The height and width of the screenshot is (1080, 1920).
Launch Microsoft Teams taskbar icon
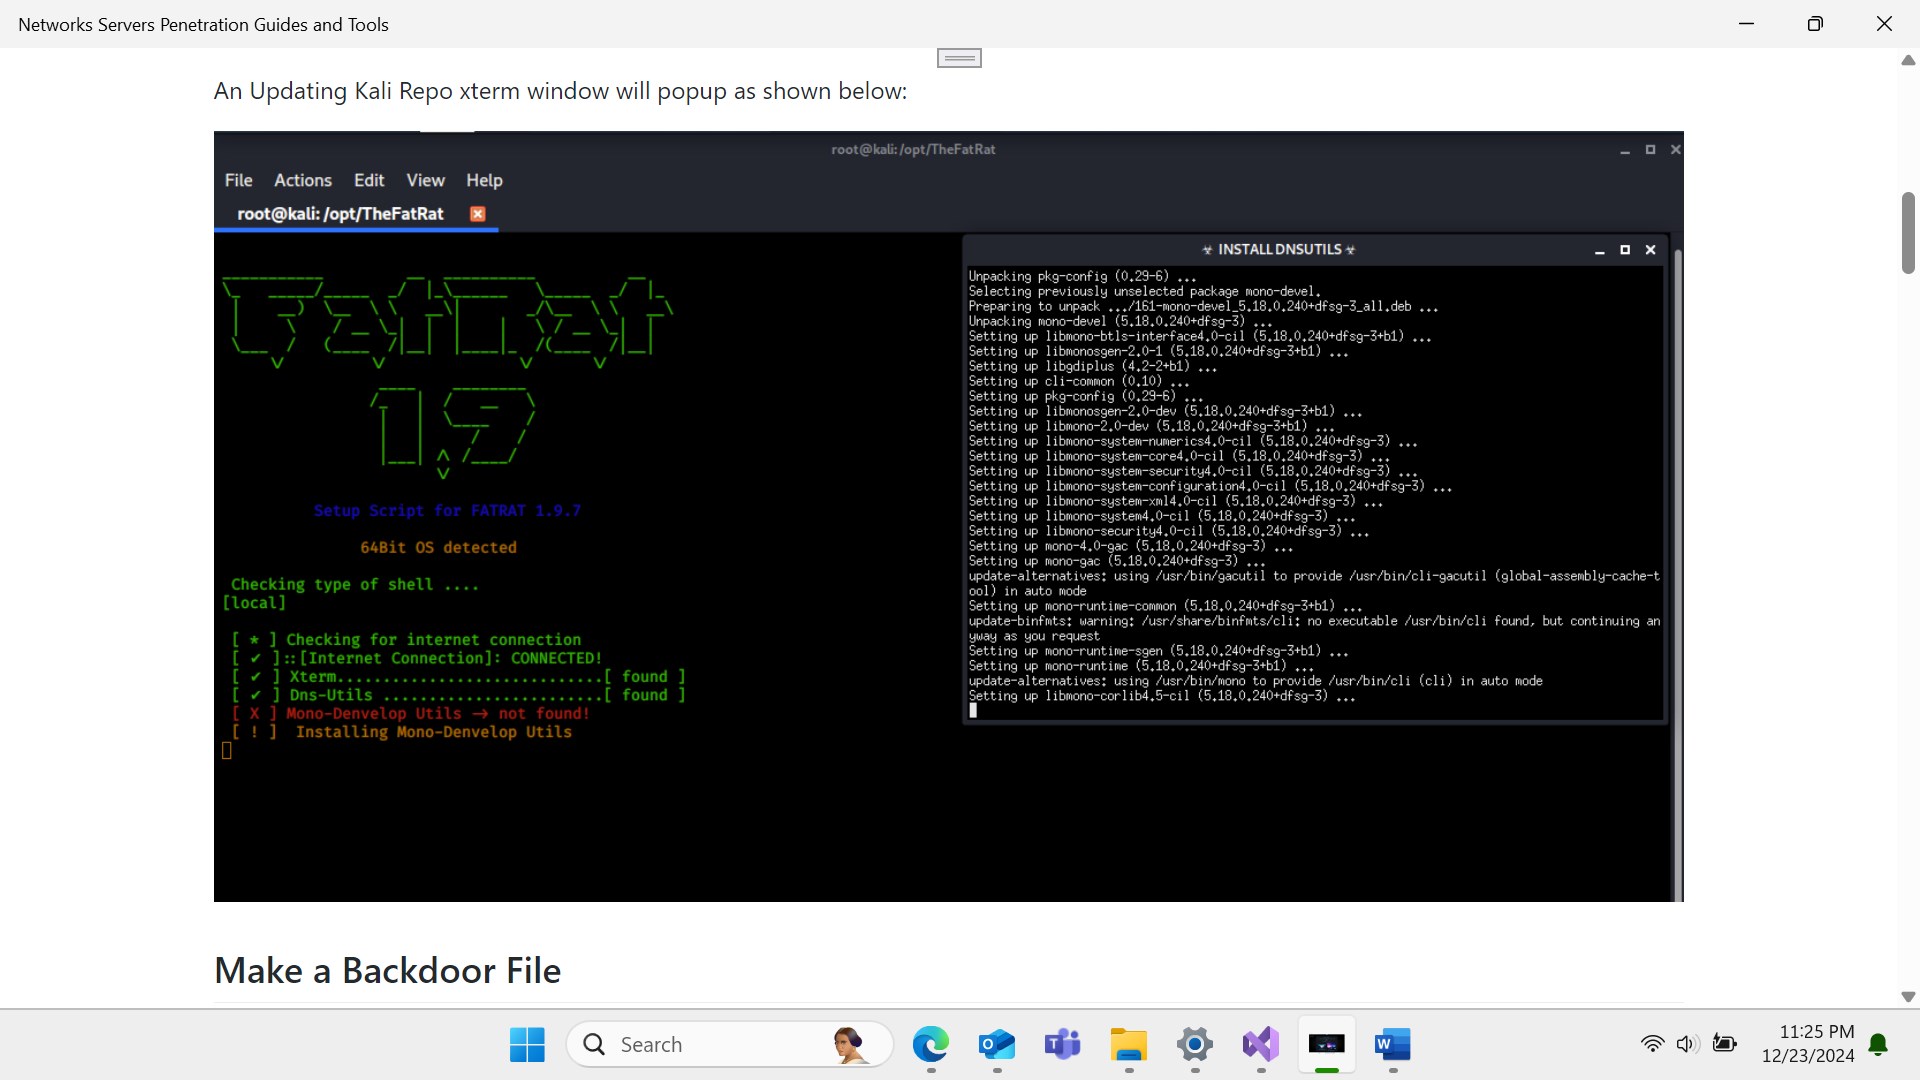tap(1062, 1045)
